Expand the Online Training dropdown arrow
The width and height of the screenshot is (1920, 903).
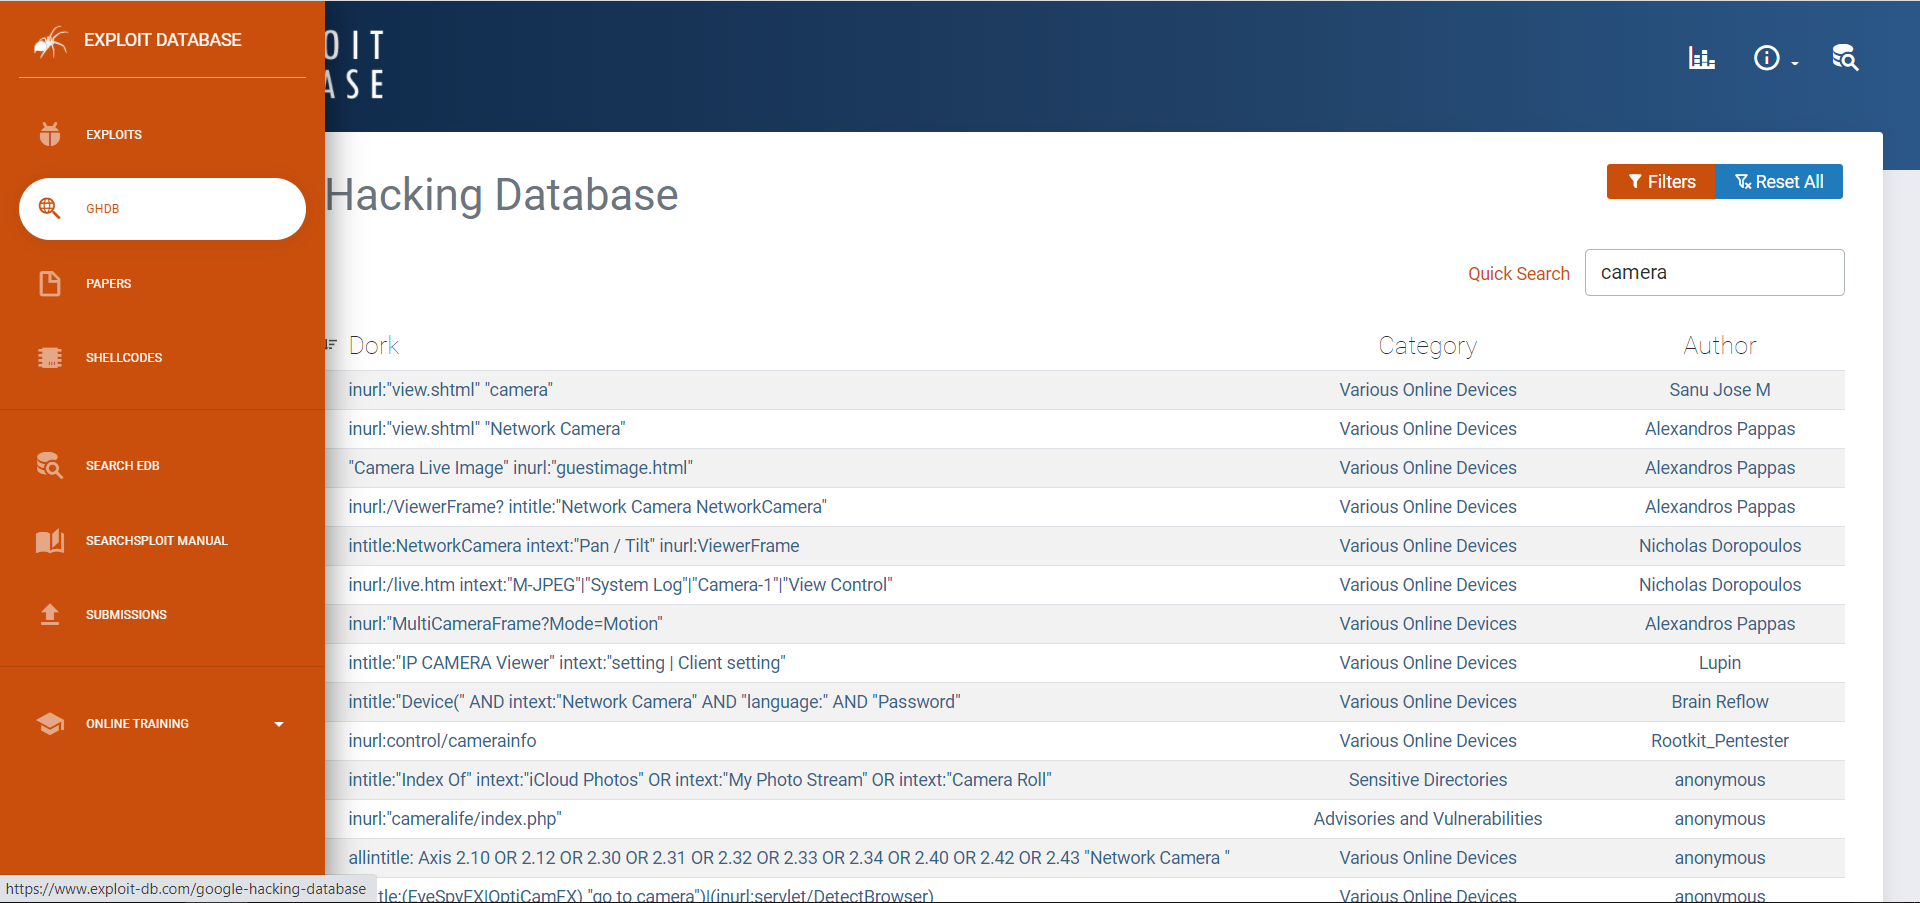(279, 724)
